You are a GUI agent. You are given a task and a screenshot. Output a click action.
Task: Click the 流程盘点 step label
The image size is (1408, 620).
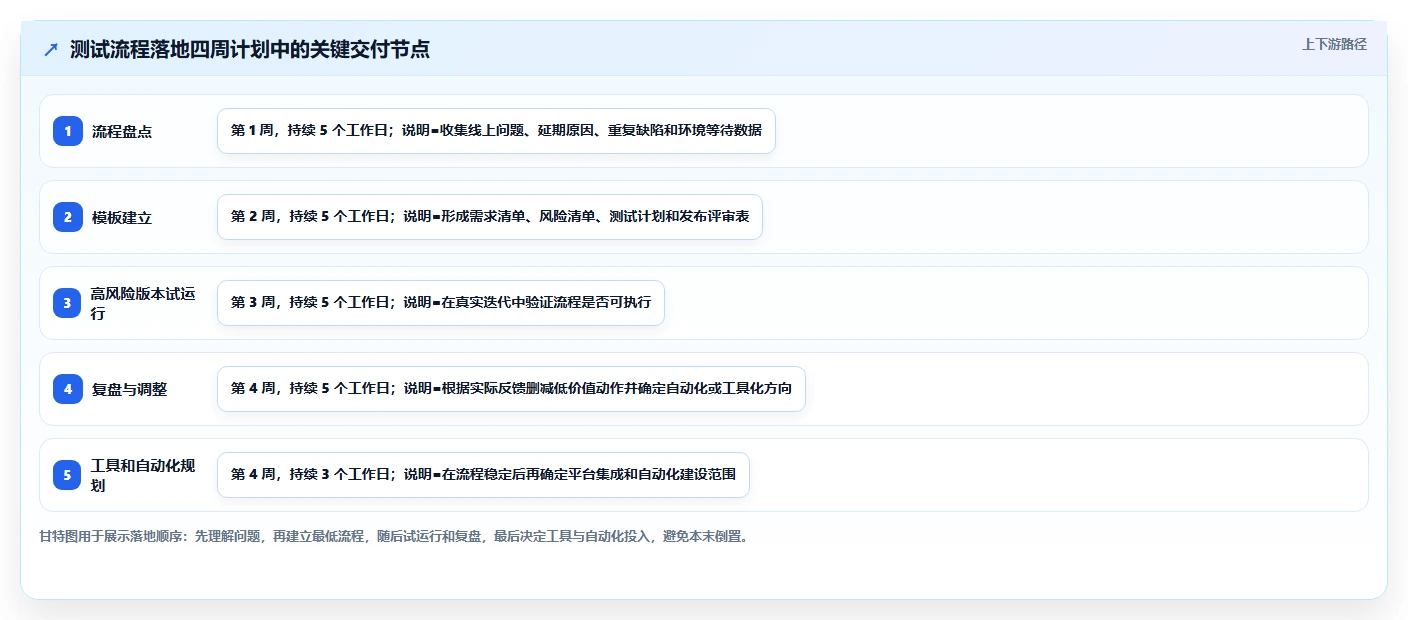(x=122, y=131)
